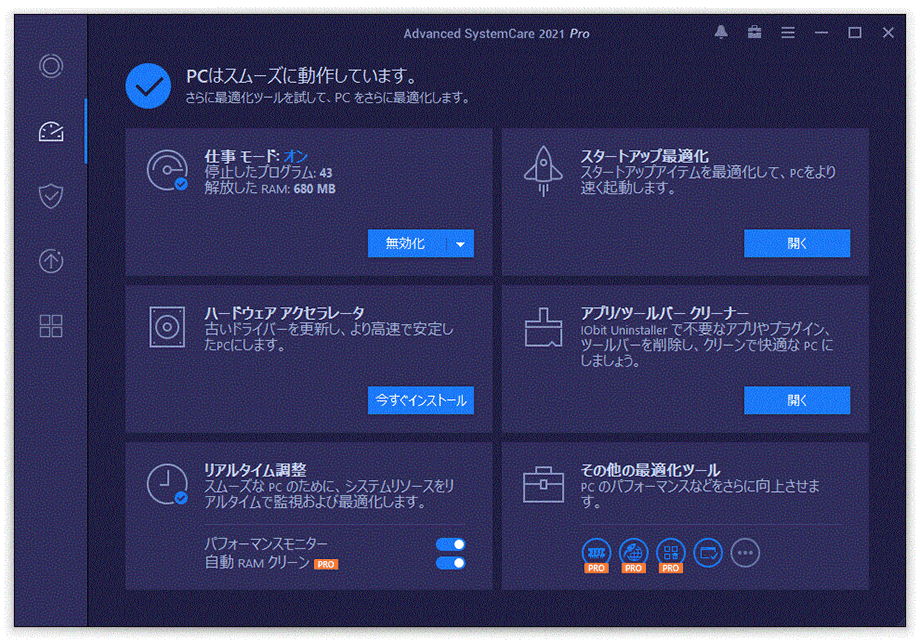Click the orange PRO badge beside 自動 RAM クリーン

(x=326, y=564)
